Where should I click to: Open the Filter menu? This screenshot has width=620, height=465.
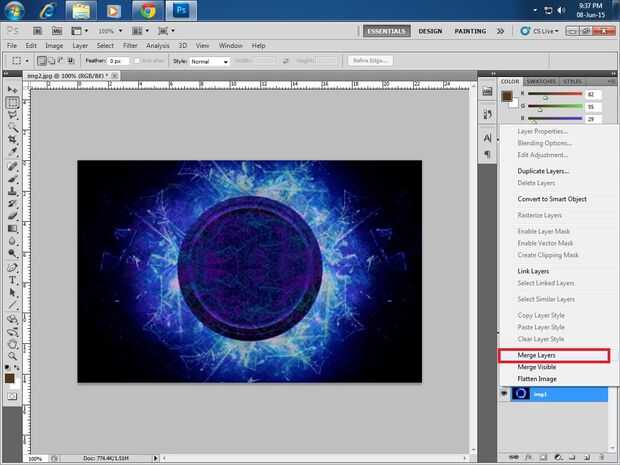click(129, 46)
